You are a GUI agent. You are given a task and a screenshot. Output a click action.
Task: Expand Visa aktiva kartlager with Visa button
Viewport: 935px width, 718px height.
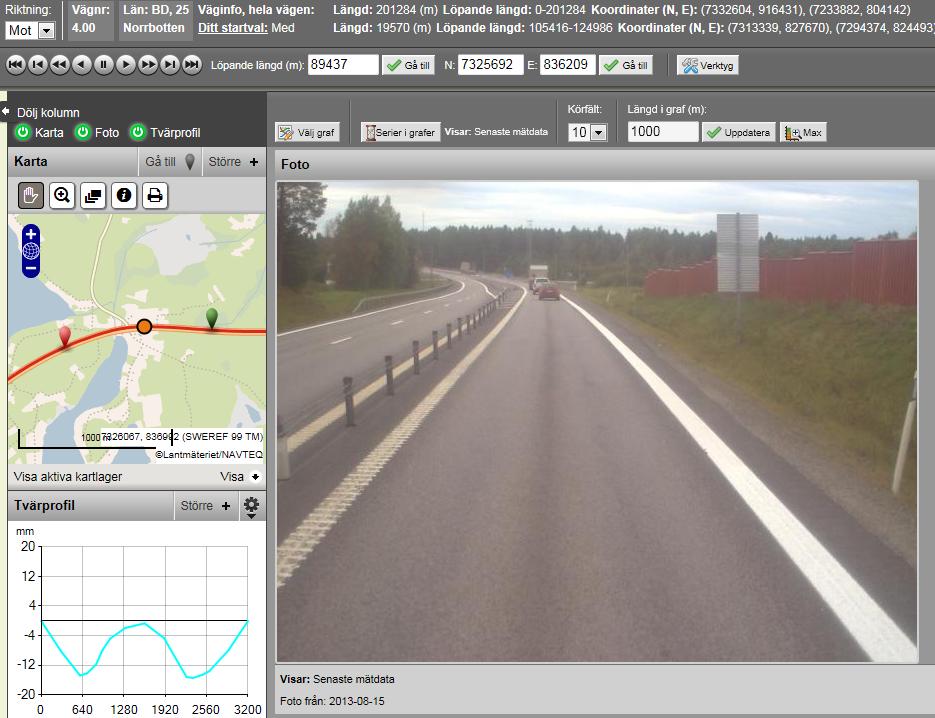tap(240, 476)
